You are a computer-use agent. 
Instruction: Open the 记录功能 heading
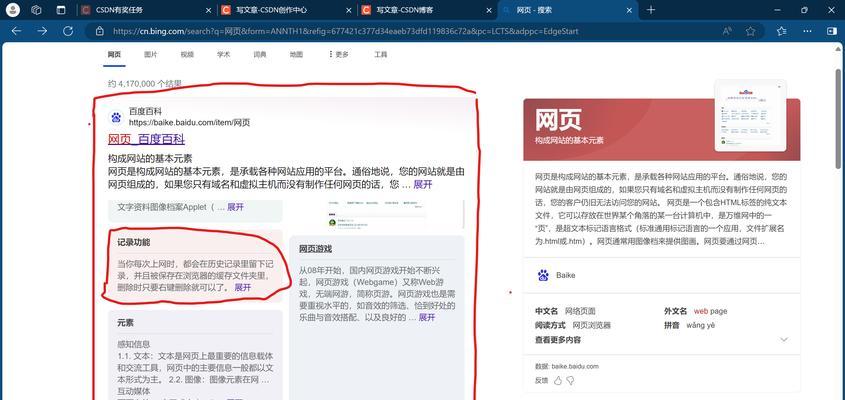(134, 243)
